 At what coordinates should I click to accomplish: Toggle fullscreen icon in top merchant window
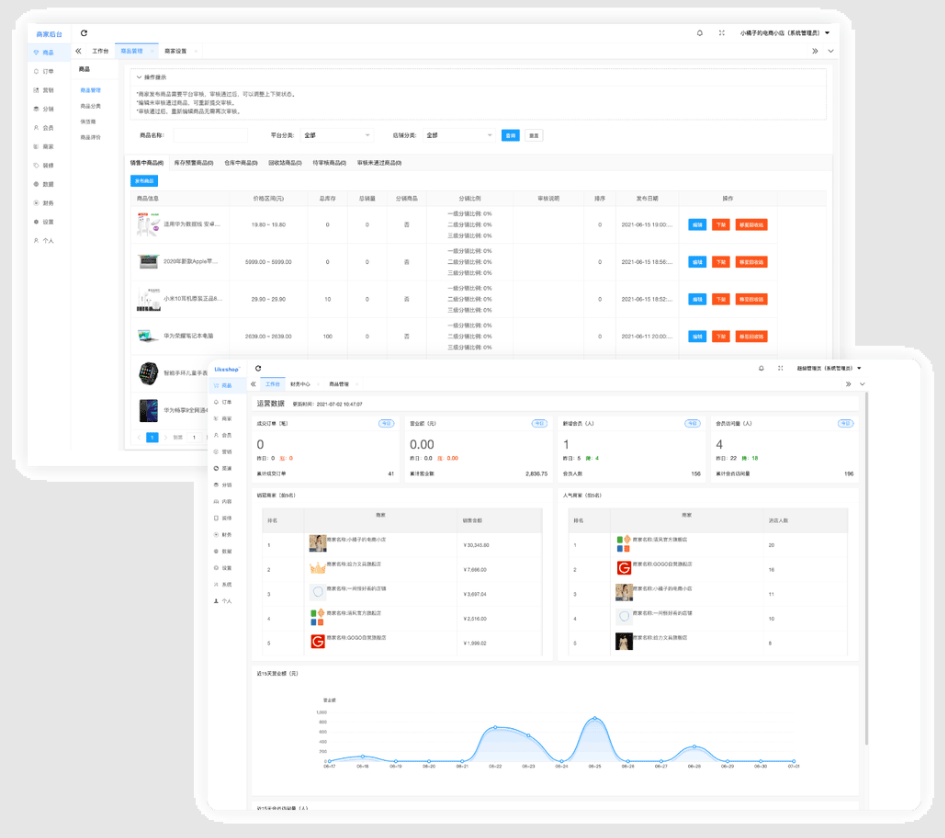tap(721, 33)
